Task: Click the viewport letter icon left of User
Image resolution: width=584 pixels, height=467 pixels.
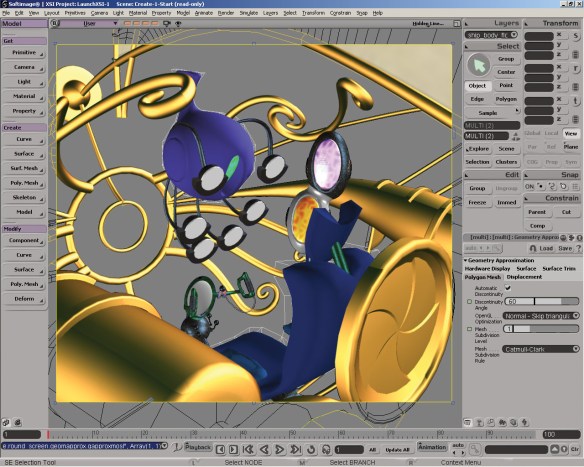Action: click(x=55, y=23)
